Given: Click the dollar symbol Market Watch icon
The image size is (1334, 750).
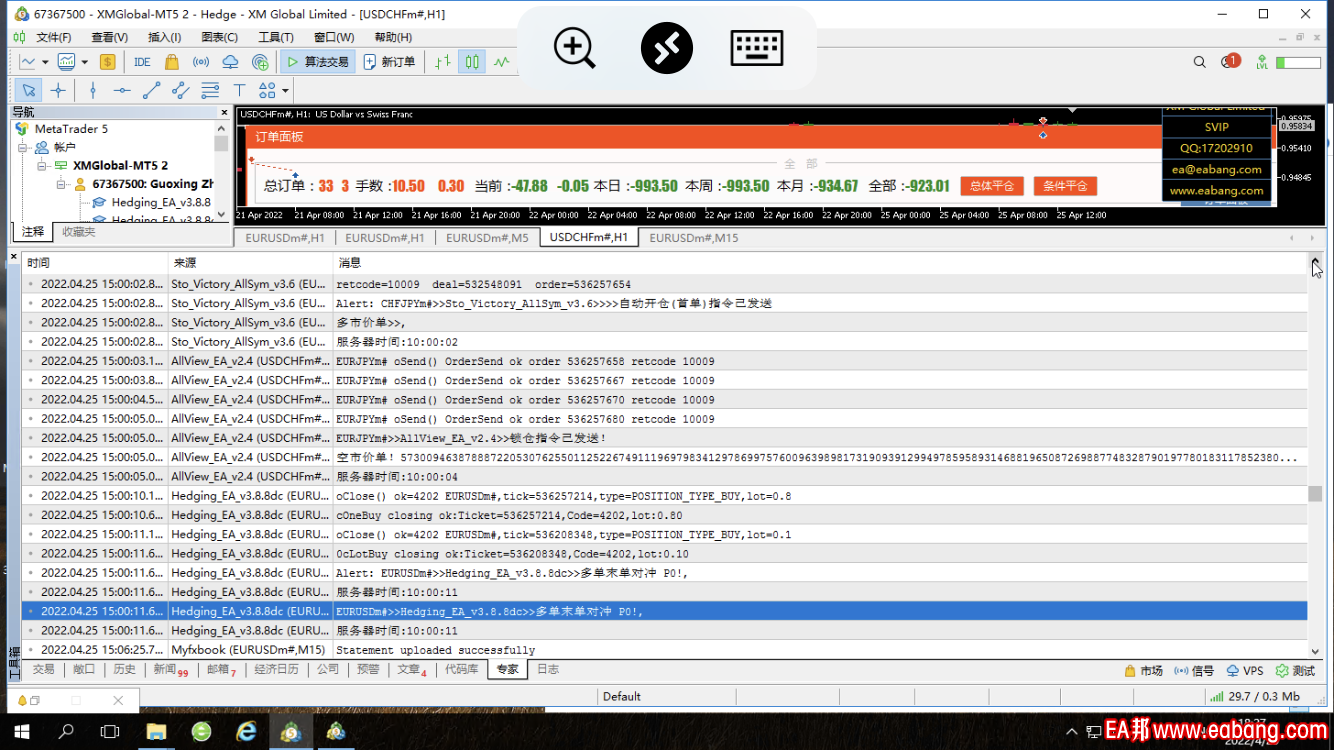Looking at the screenshot, I should coord(107,62).
